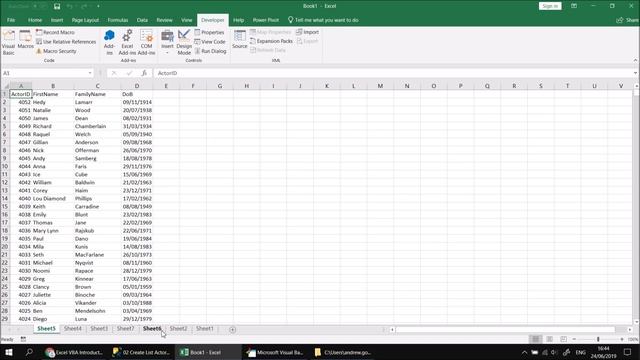640x360 pixels.
Task: Switch to Sheet3 tab
Action: click(x=99, y=329)
